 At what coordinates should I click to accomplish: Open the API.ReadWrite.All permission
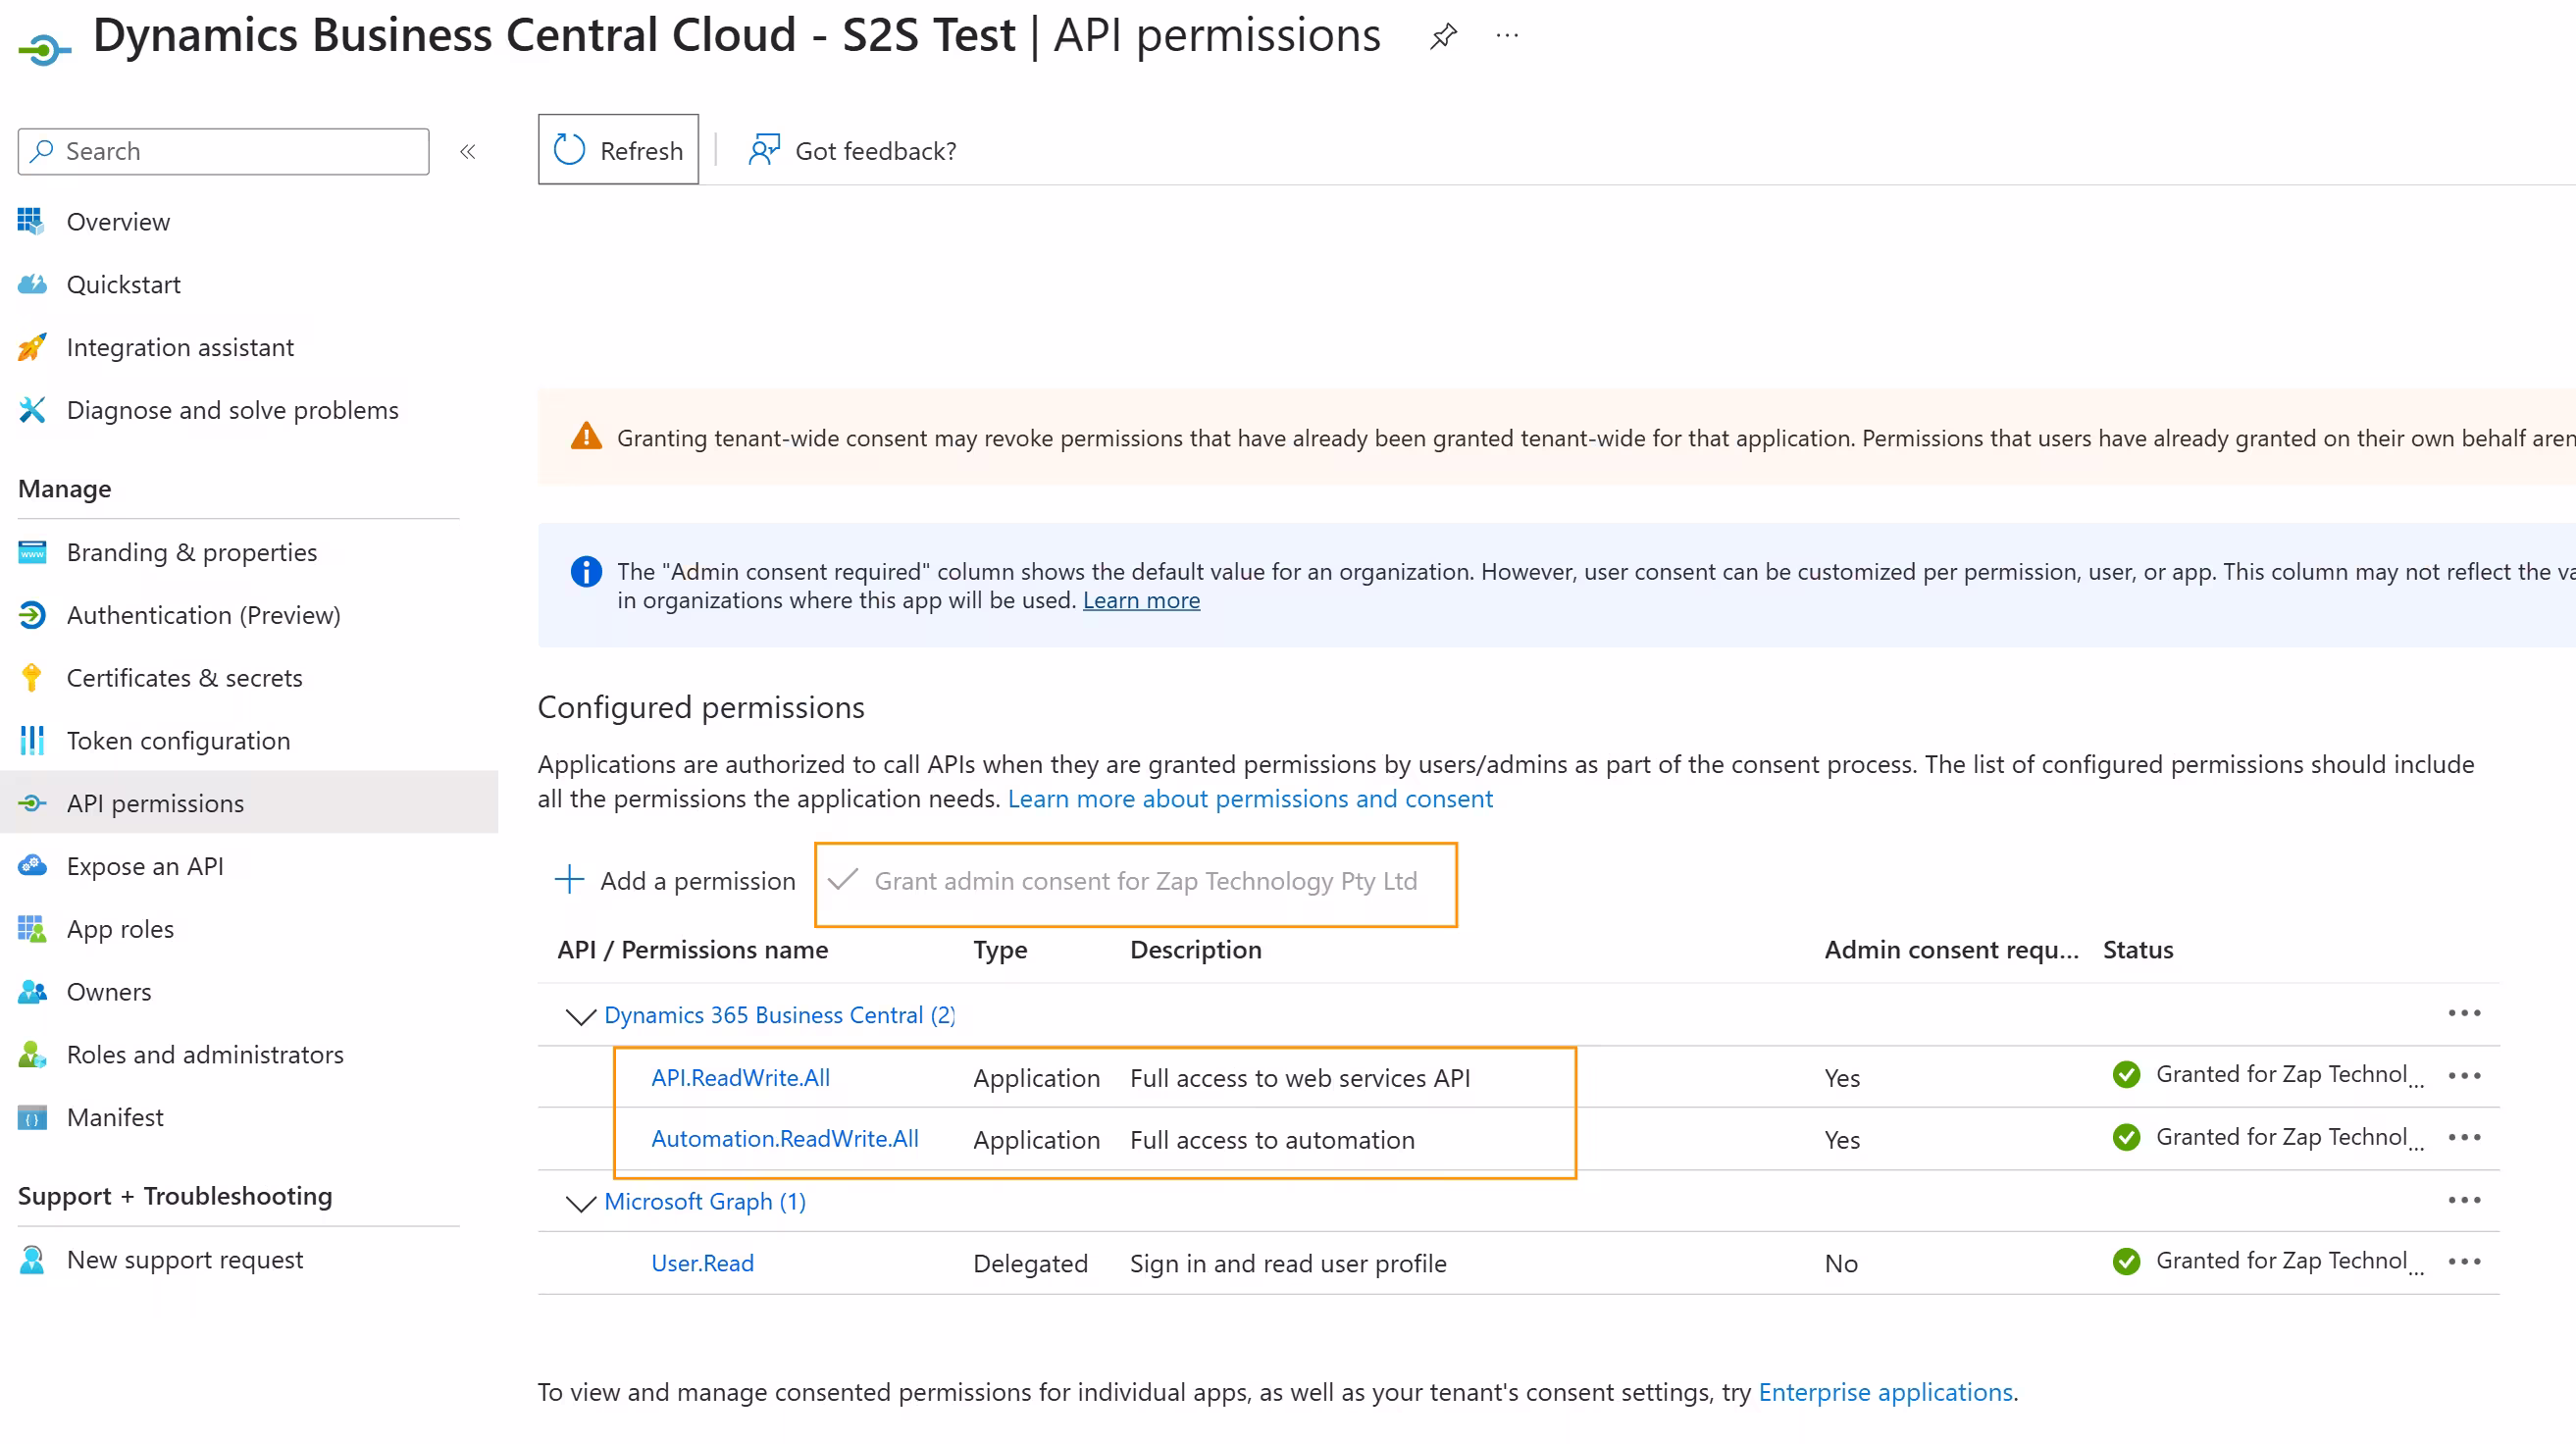click(741, 1078)
